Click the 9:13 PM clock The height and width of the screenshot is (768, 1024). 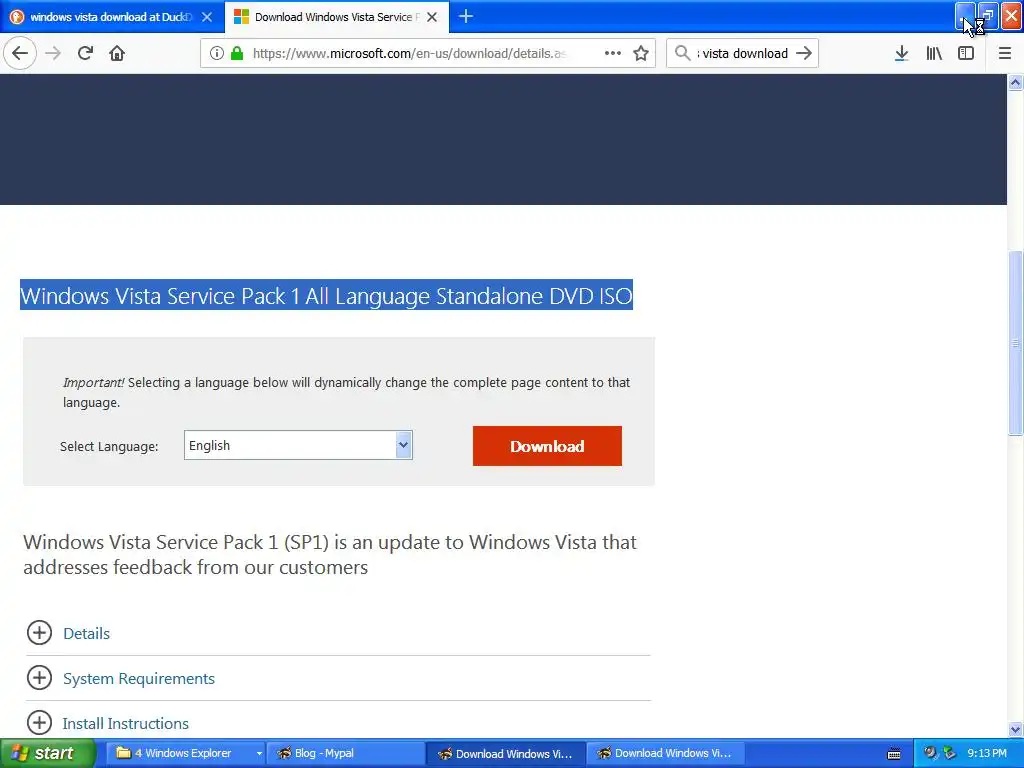(987, 753)
